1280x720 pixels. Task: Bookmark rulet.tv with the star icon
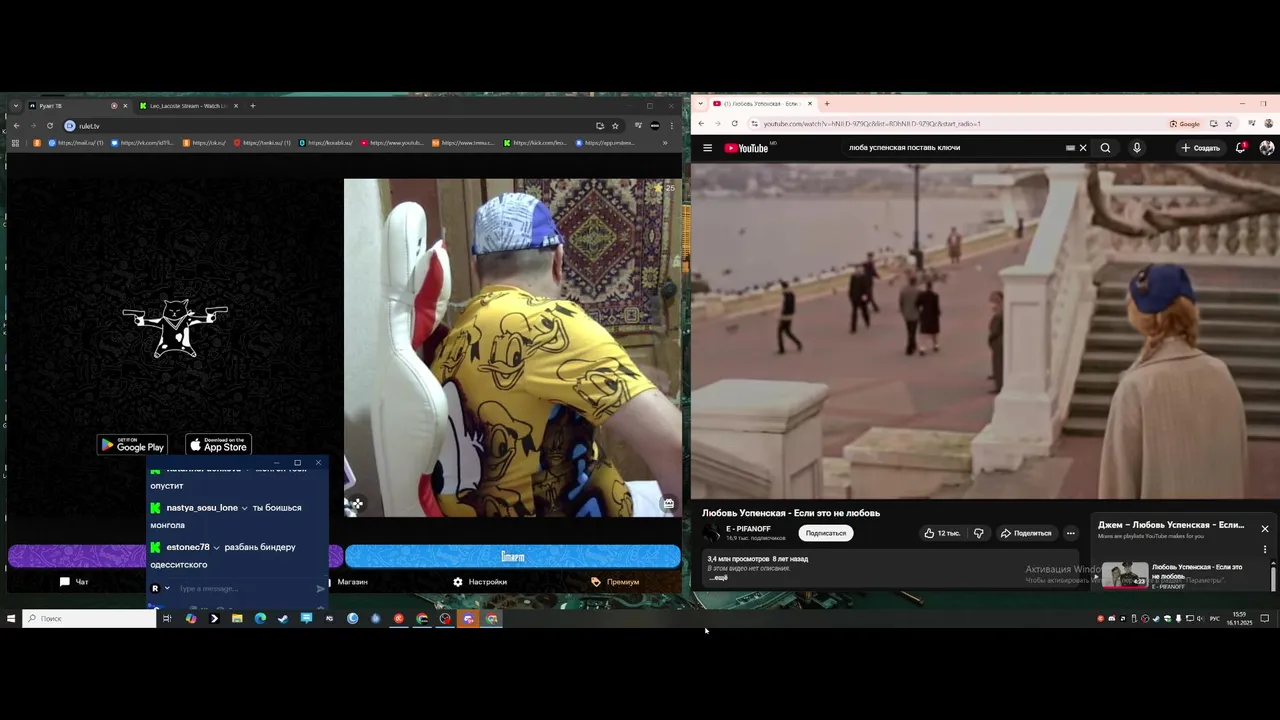pos(615,126)
